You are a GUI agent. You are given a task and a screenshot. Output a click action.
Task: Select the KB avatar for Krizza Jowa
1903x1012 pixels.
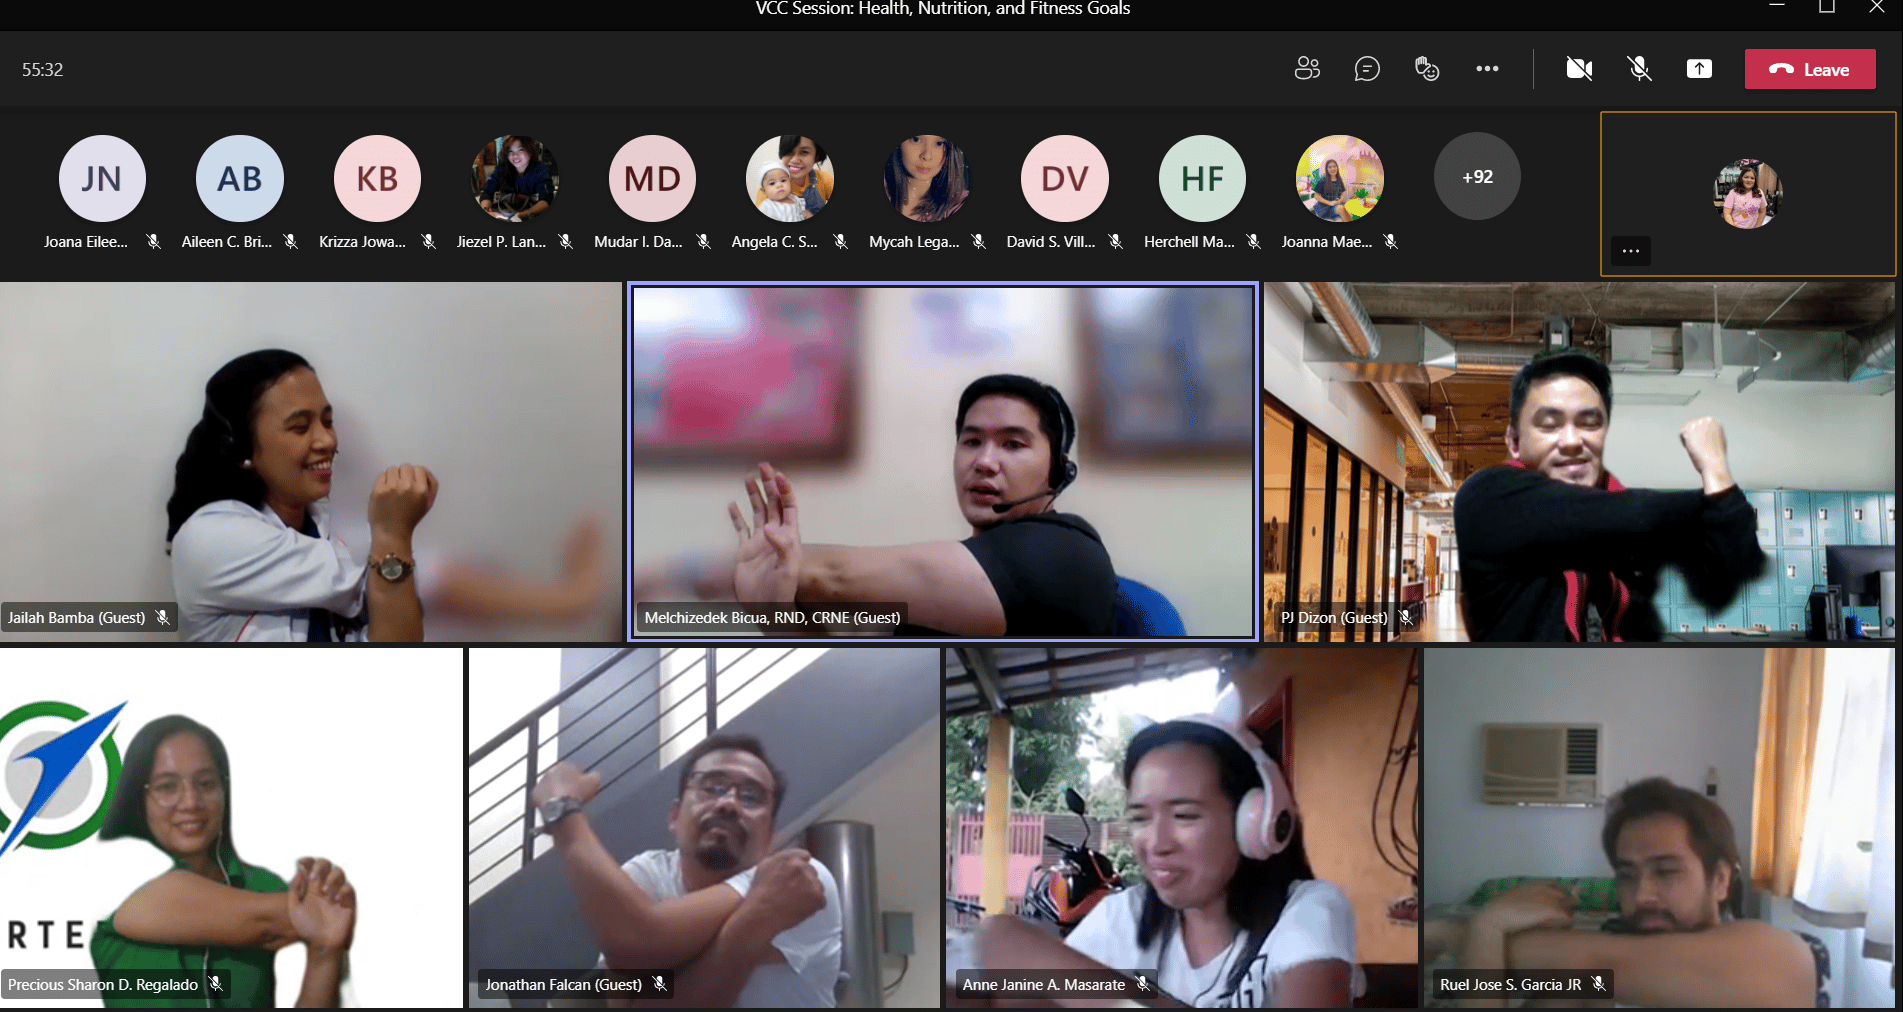[x=377, y=178]
